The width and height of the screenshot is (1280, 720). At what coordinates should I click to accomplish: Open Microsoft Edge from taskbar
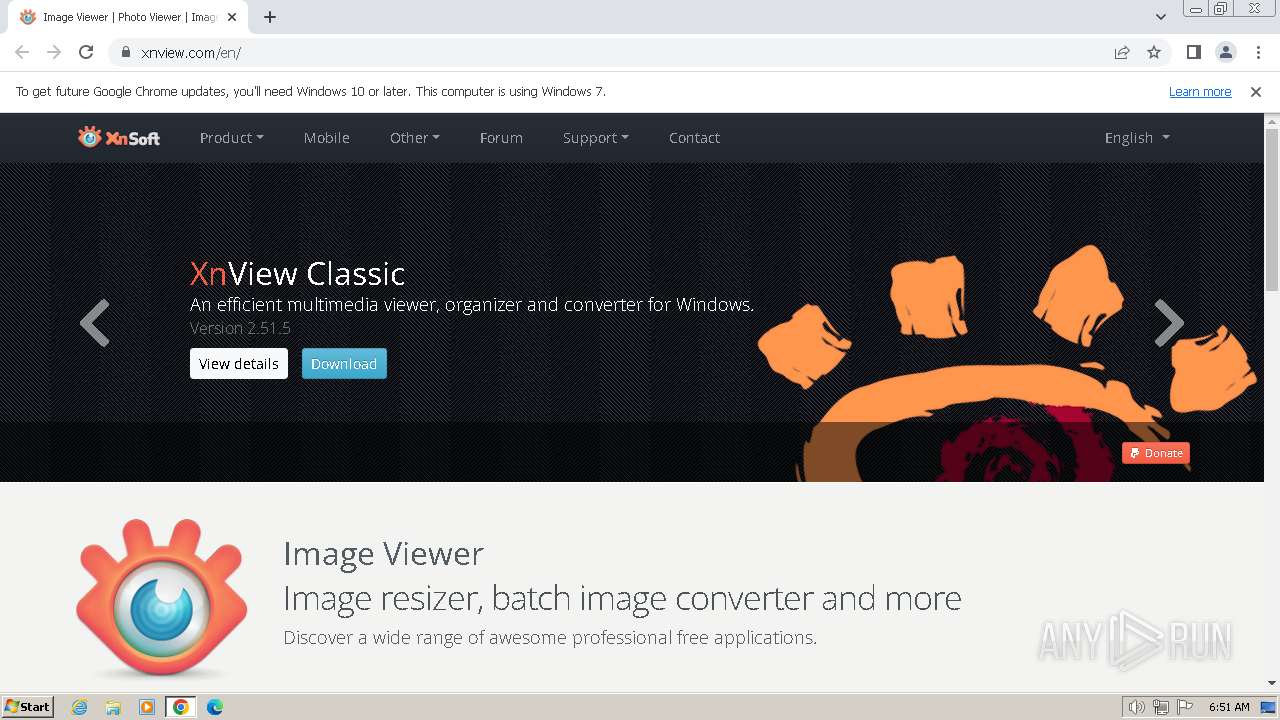(215, 707)
